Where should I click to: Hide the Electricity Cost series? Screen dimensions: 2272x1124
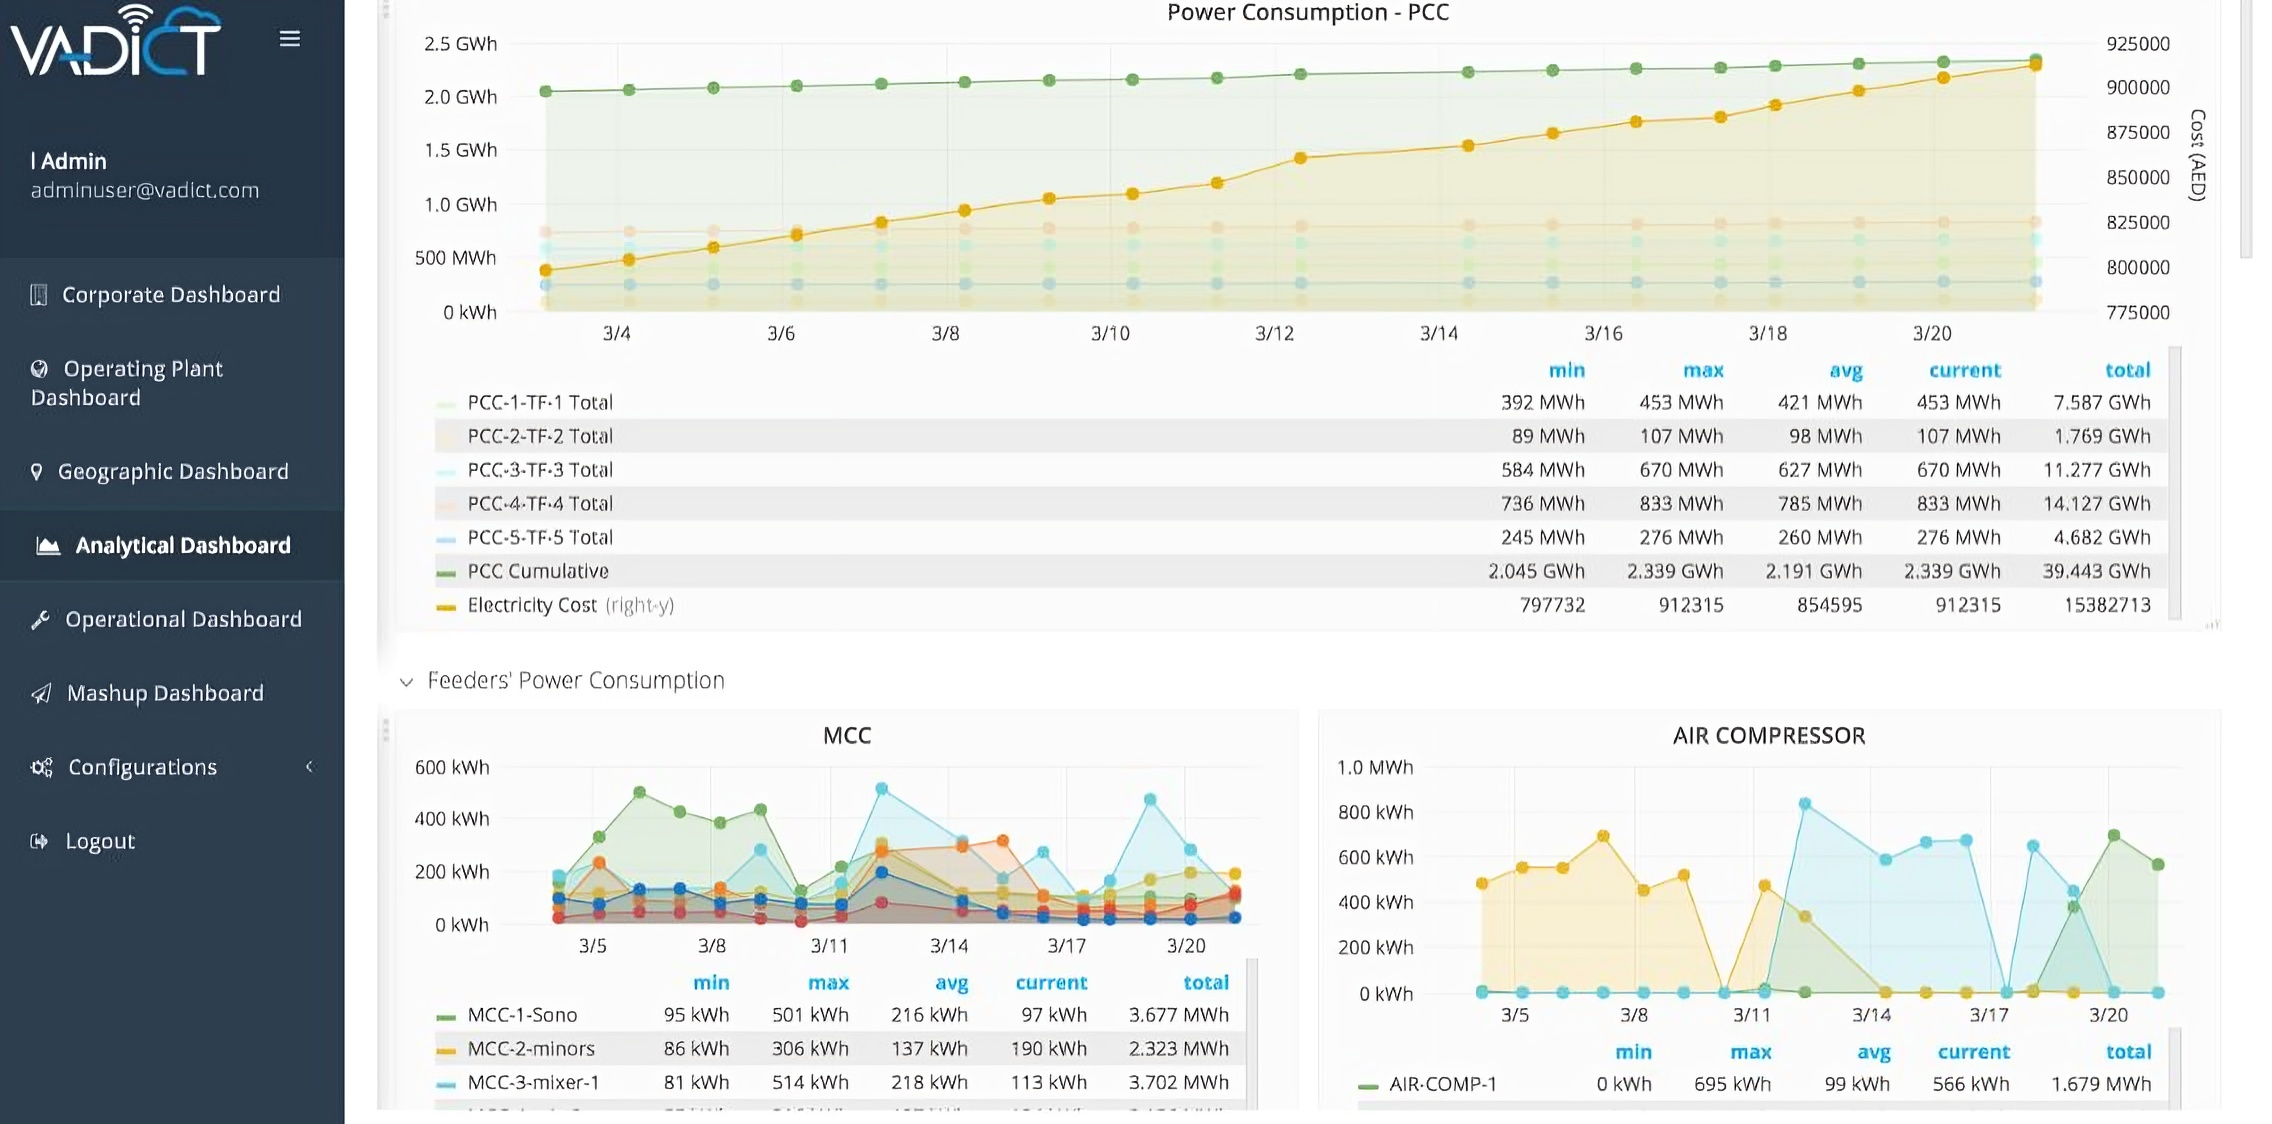[531, 605]
